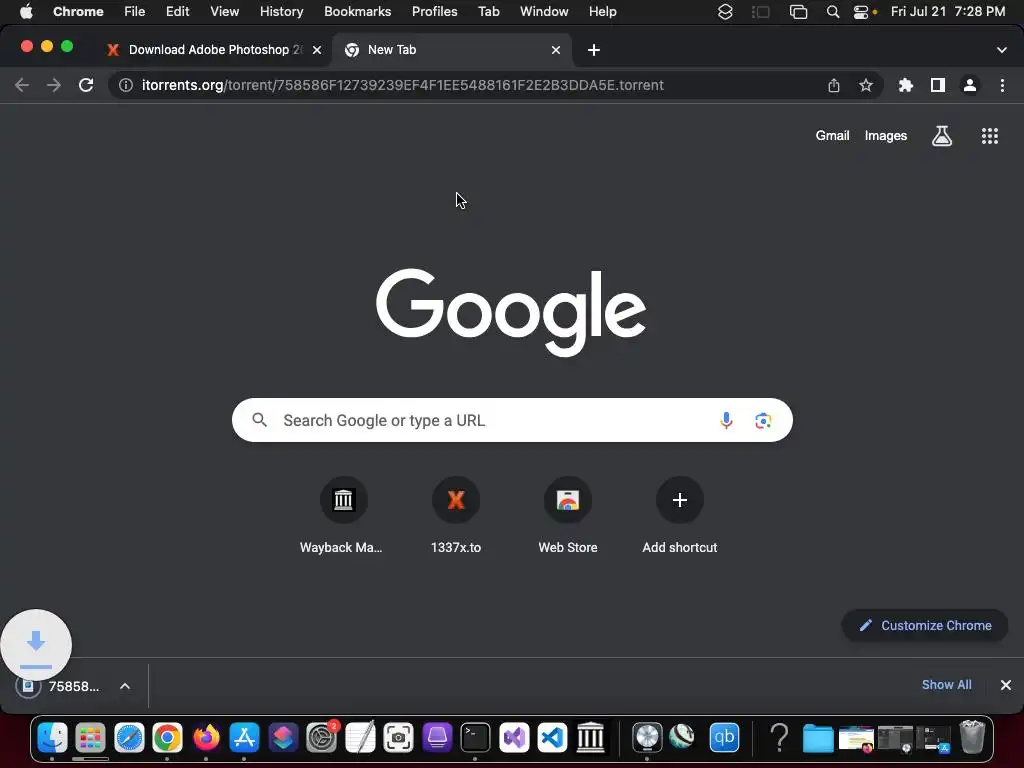Open Terminal from the Dock
The image size is (1024, 768).
pyautogui.click(x=475, y=738)
